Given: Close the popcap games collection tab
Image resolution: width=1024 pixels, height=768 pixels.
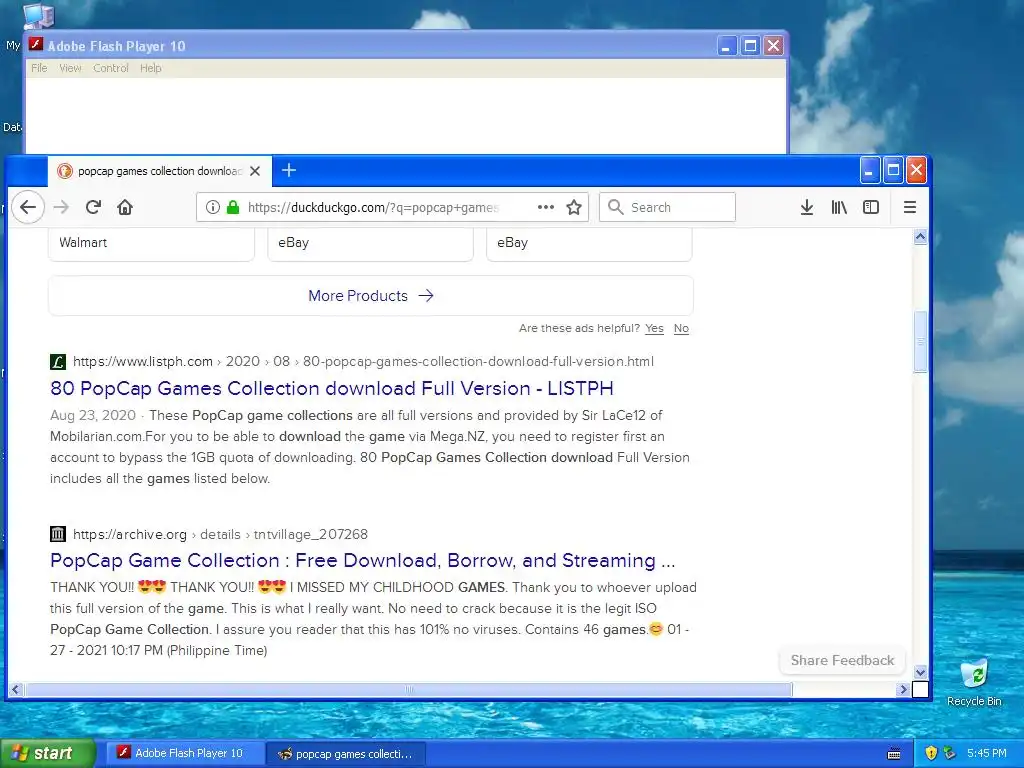Looking at the screenshot, I should 255,171.
